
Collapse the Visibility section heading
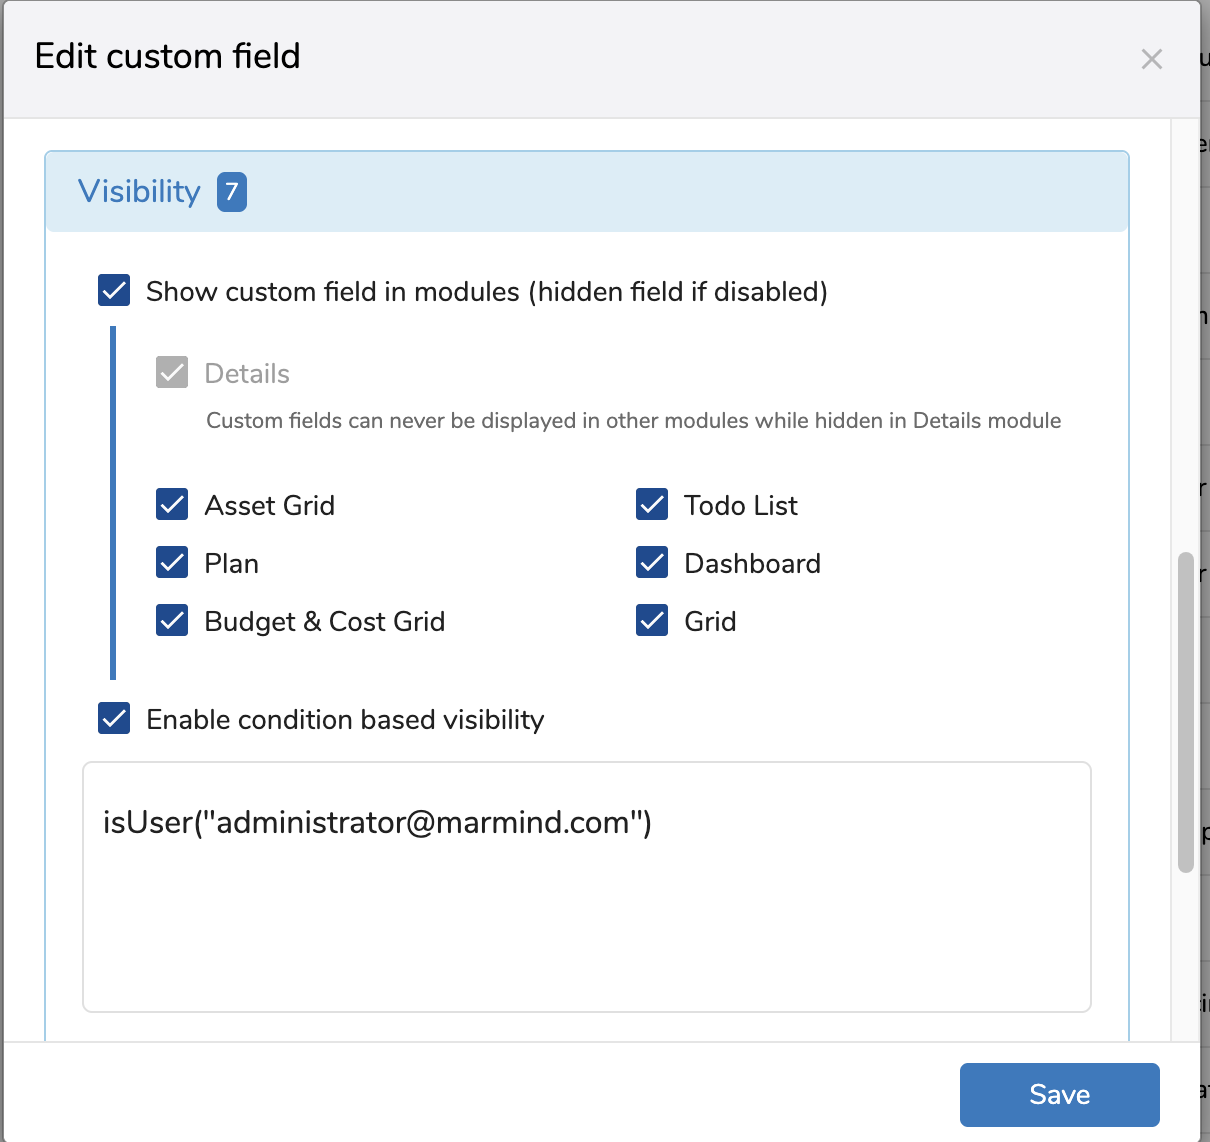(x=139, y=191)
